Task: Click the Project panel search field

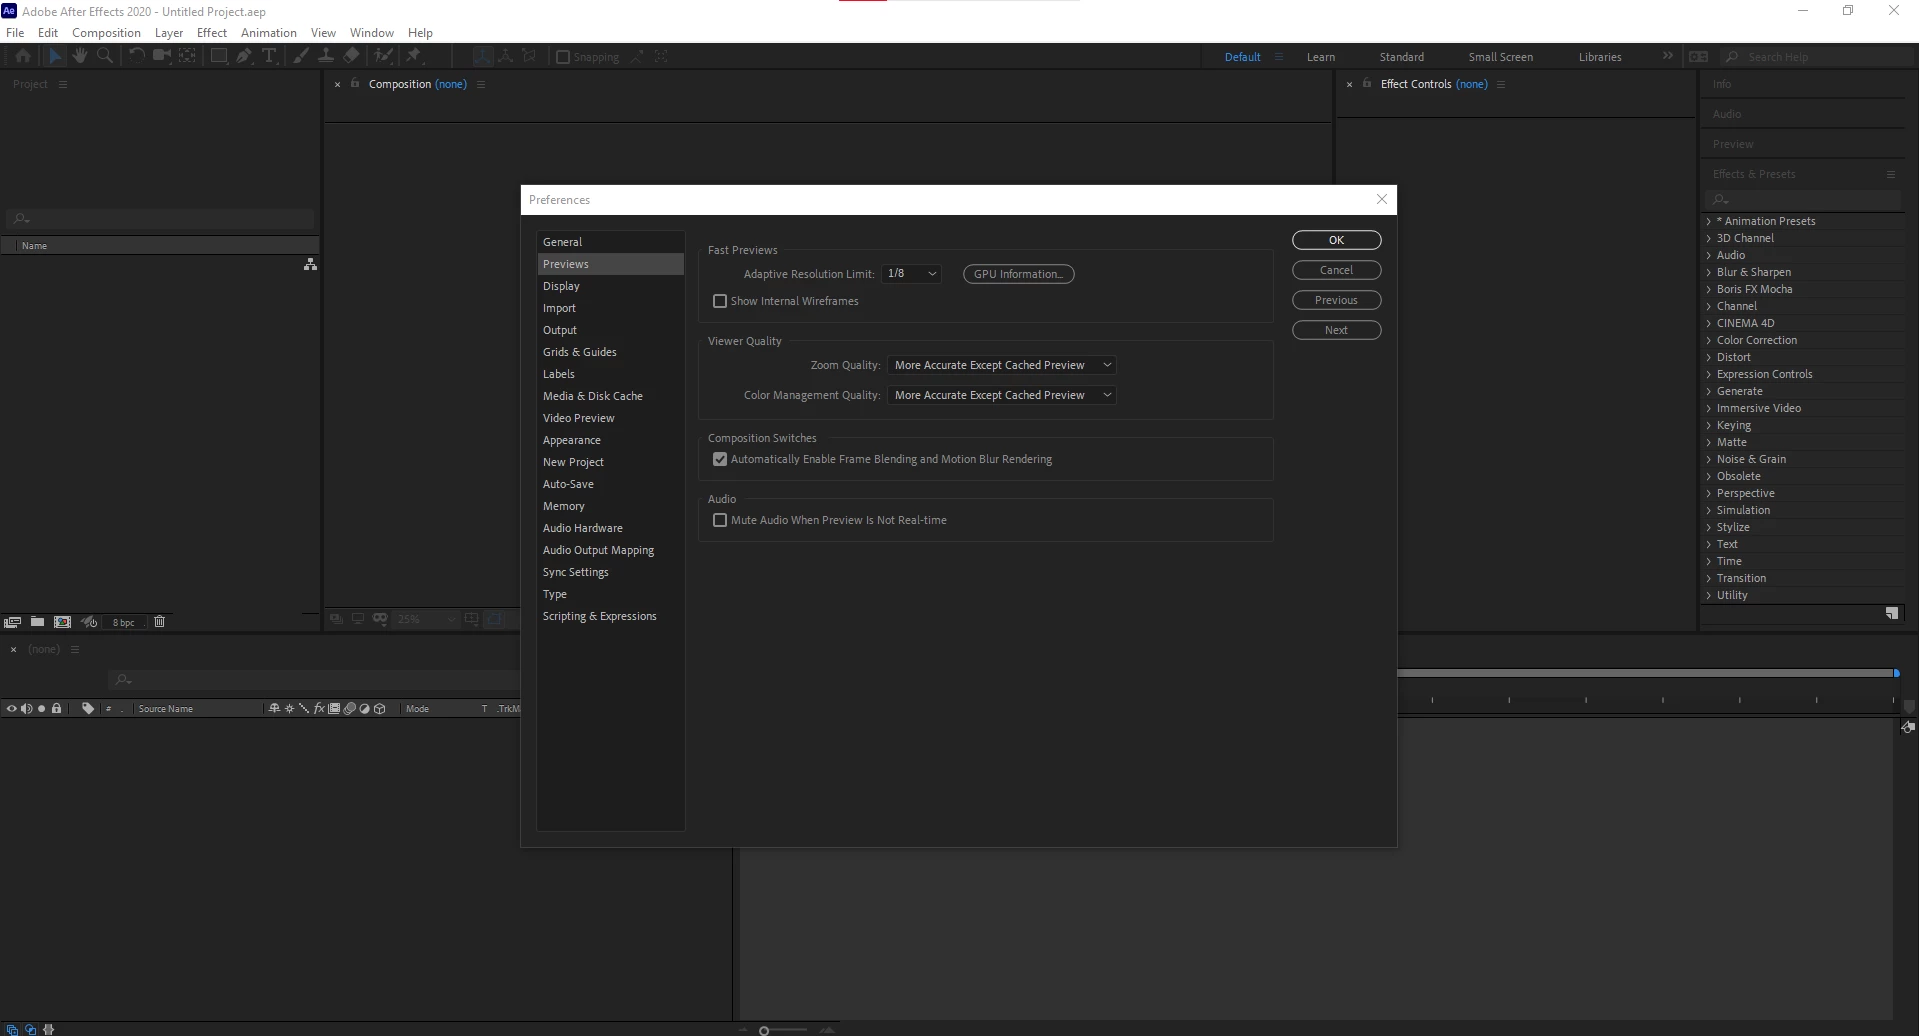Action: (160, 219)
